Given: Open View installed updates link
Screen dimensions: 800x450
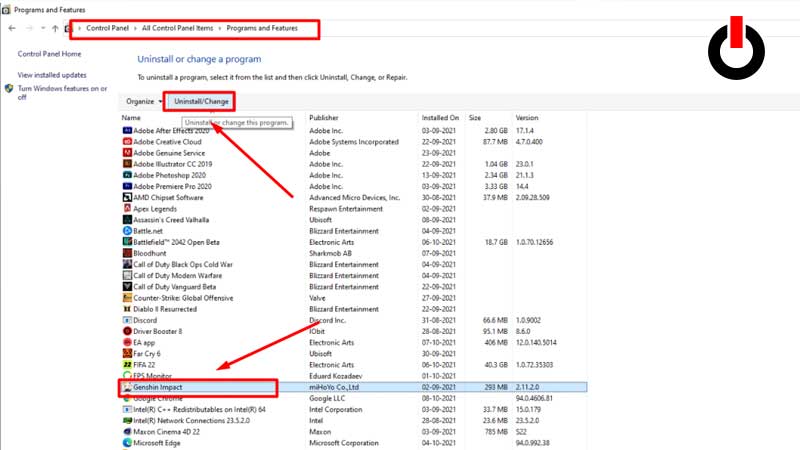Looking at the screenshot, I should coord(52,75).
